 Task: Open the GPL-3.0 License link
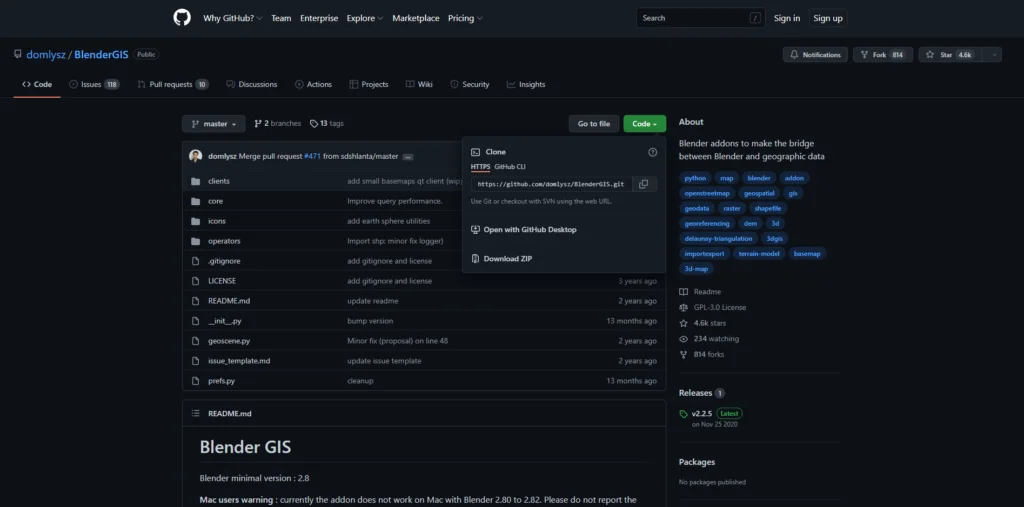point(720,307)
